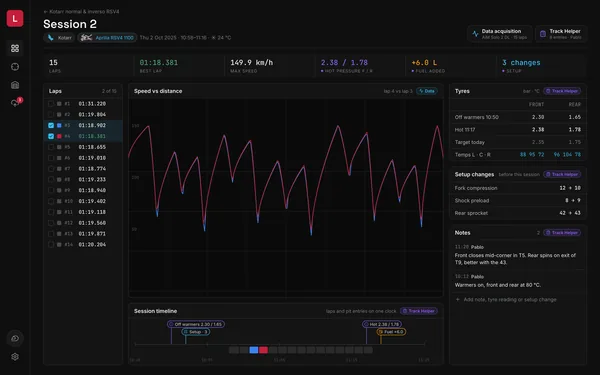Select lap time 01:19.118
The width and height of the screenshot is (600, 375).
coord(92,212)
